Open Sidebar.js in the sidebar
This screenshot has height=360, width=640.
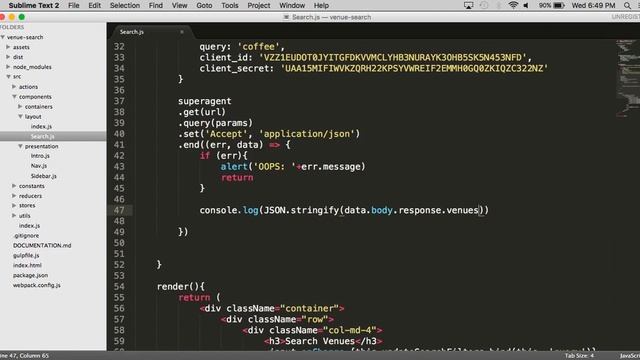44,176
